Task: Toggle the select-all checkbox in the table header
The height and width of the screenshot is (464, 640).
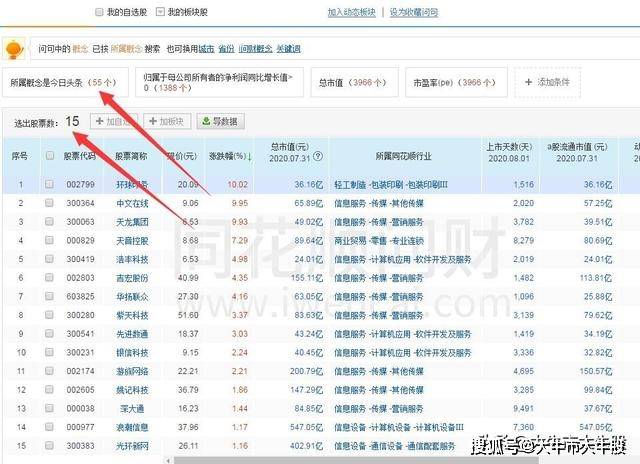Action: 49,155
